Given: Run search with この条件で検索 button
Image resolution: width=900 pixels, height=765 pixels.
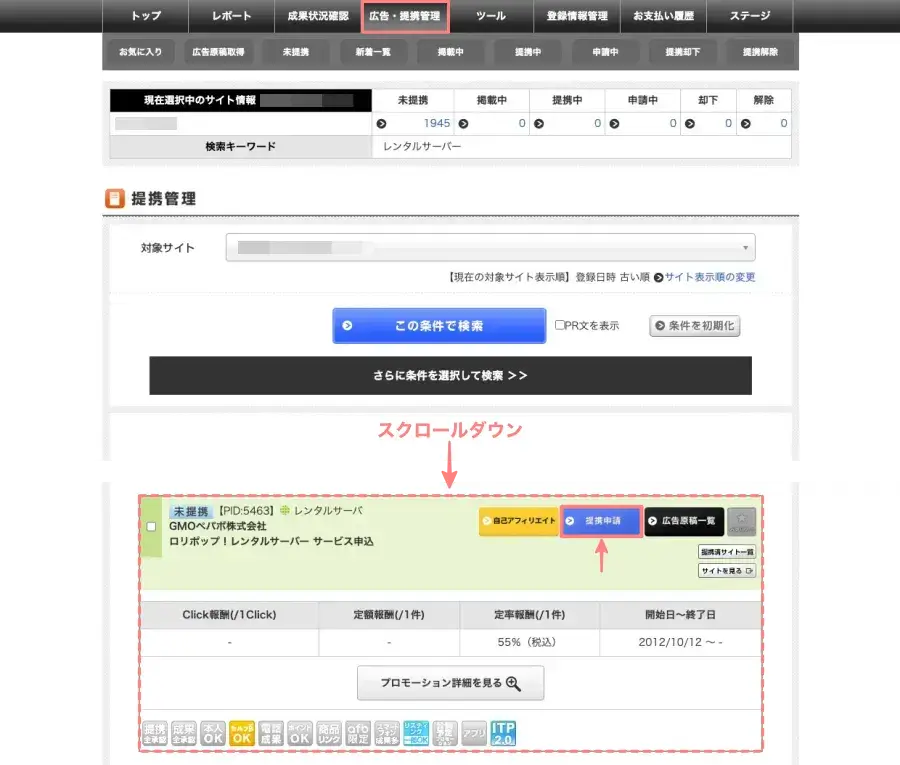Looking at the screenshot, I should pos(439,325).
